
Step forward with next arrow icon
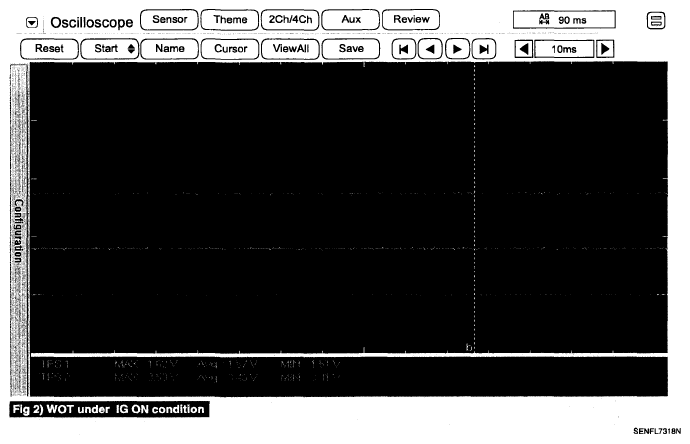457,48
